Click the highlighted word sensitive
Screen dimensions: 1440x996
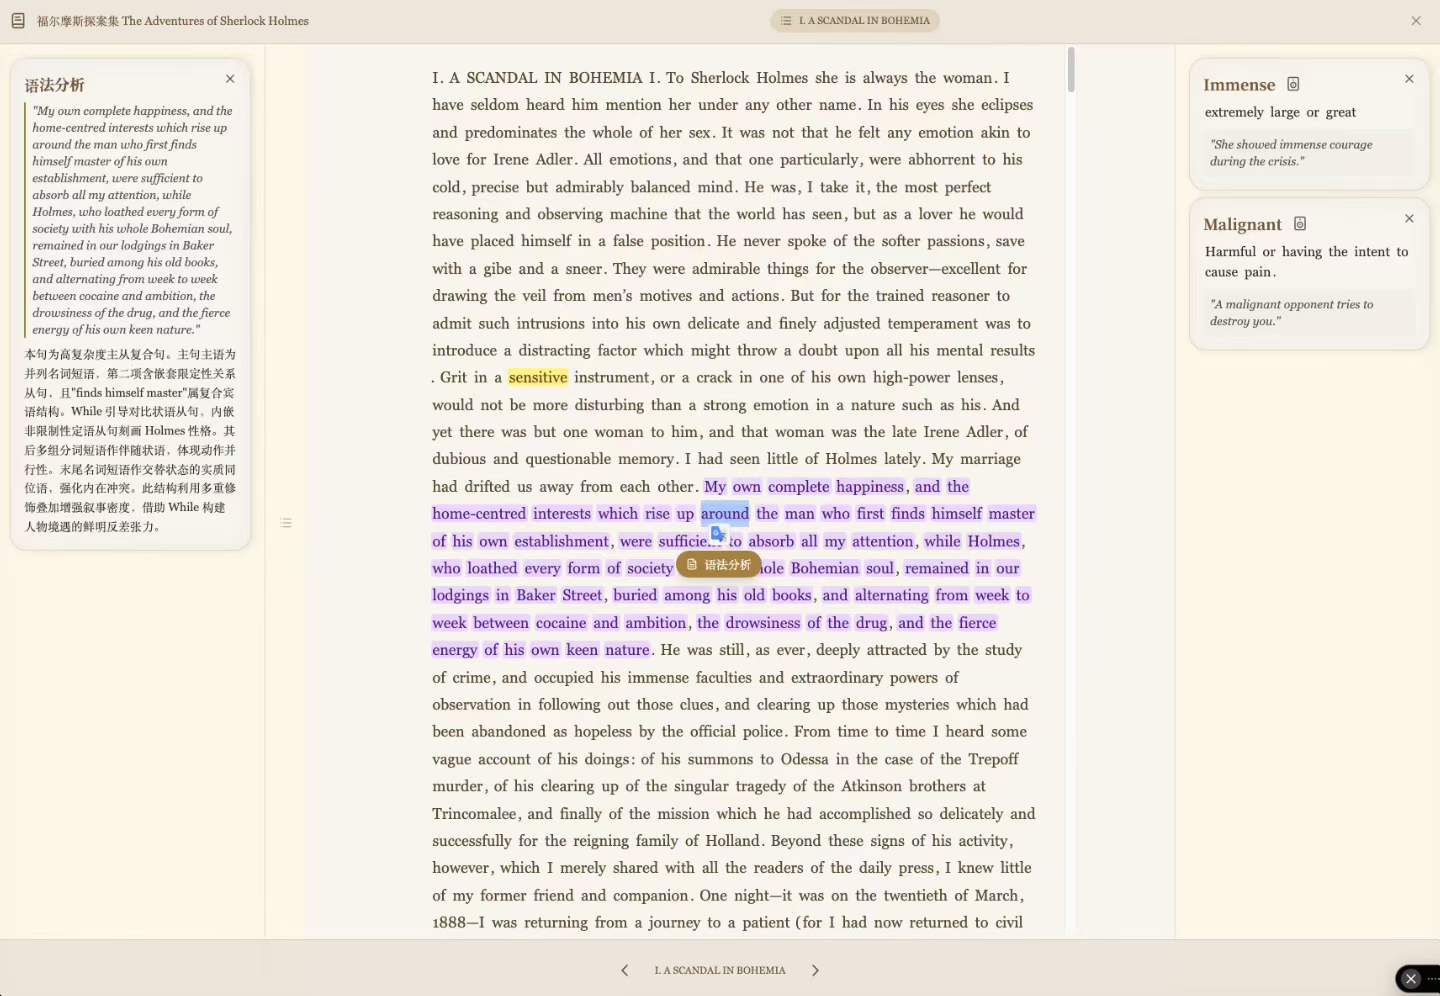pyautogui.click(x=538, y=377)
